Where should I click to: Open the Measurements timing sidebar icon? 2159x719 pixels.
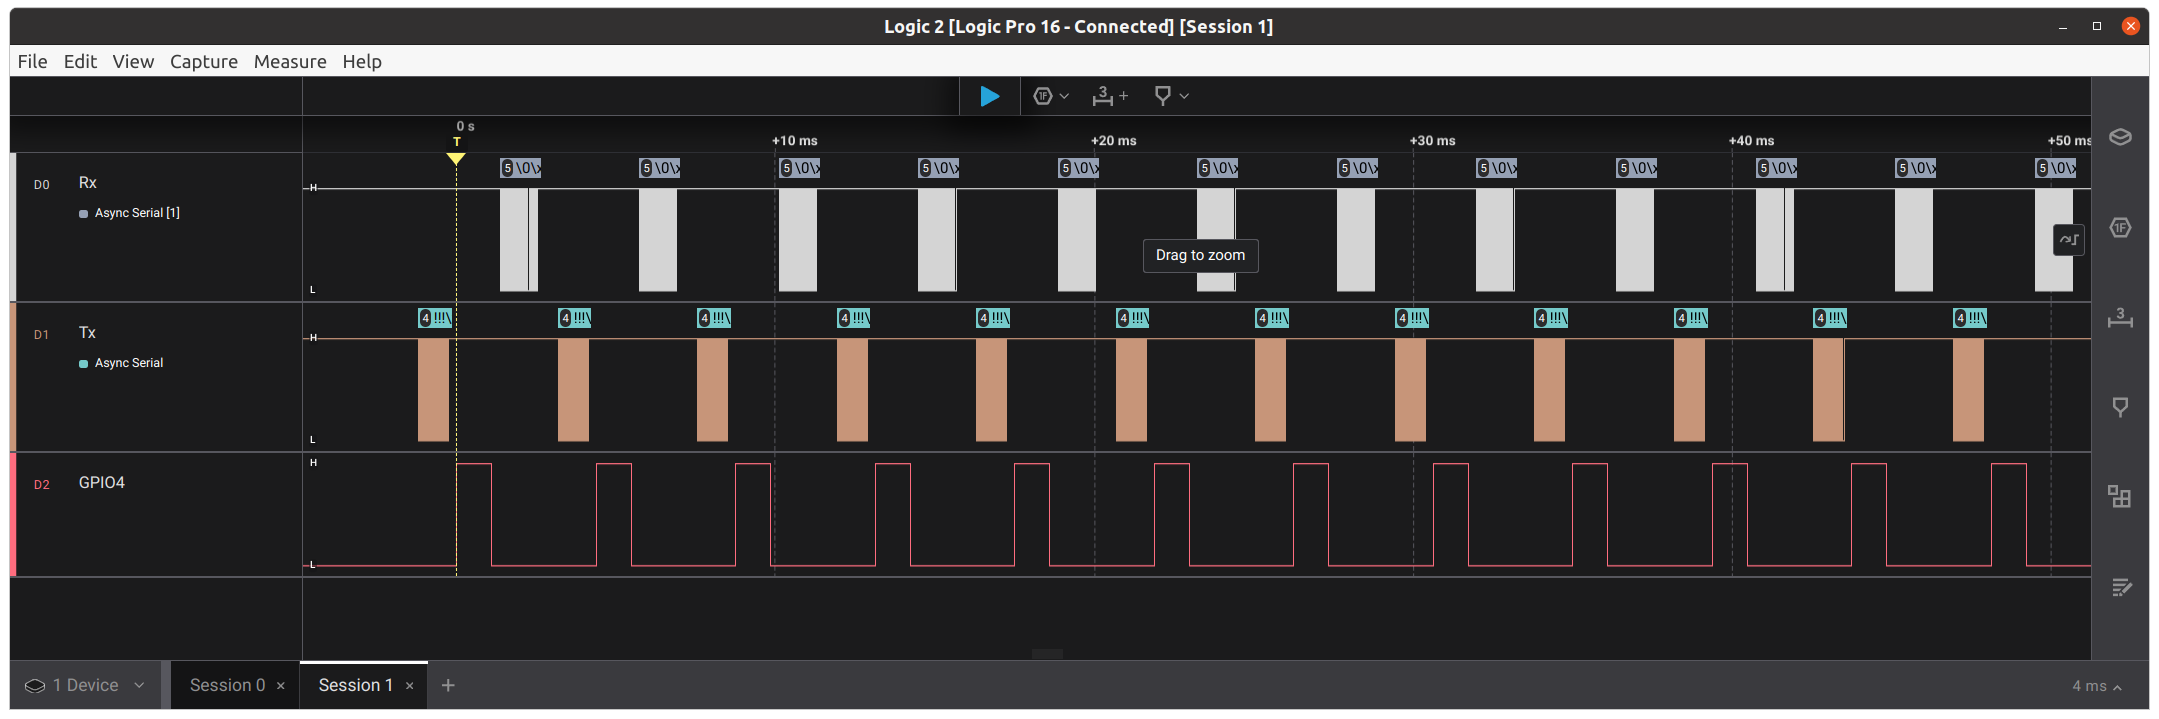[2120, 318]
